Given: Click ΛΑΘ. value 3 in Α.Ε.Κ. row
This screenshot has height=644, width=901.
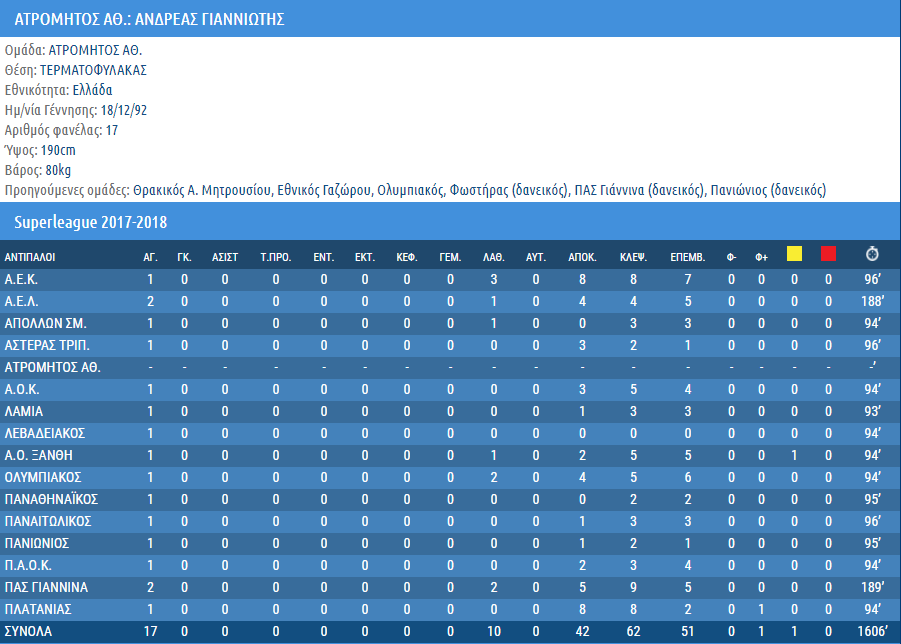Looking at the screenshot, I should coord(494,280).
